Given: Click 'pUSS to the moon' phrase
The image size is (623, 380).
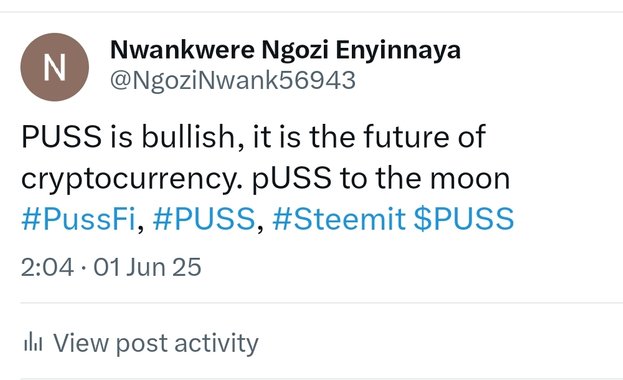Looking at the screenshot, I should pos(381,178).
